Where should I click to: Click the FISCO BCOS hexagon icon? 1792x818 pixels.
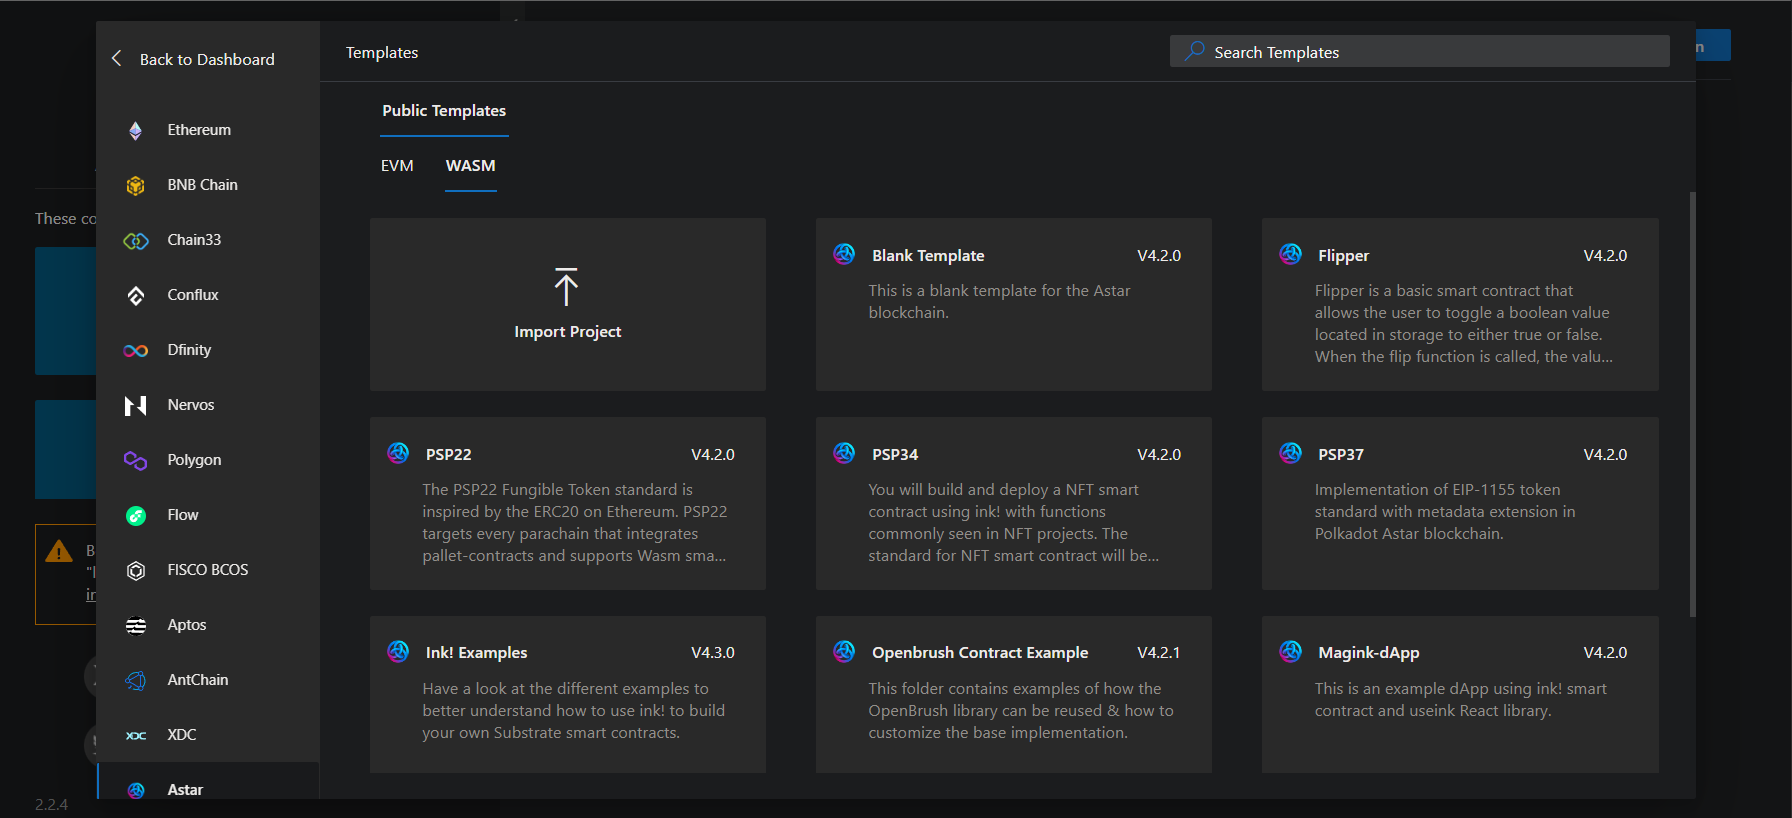(136, 571)
